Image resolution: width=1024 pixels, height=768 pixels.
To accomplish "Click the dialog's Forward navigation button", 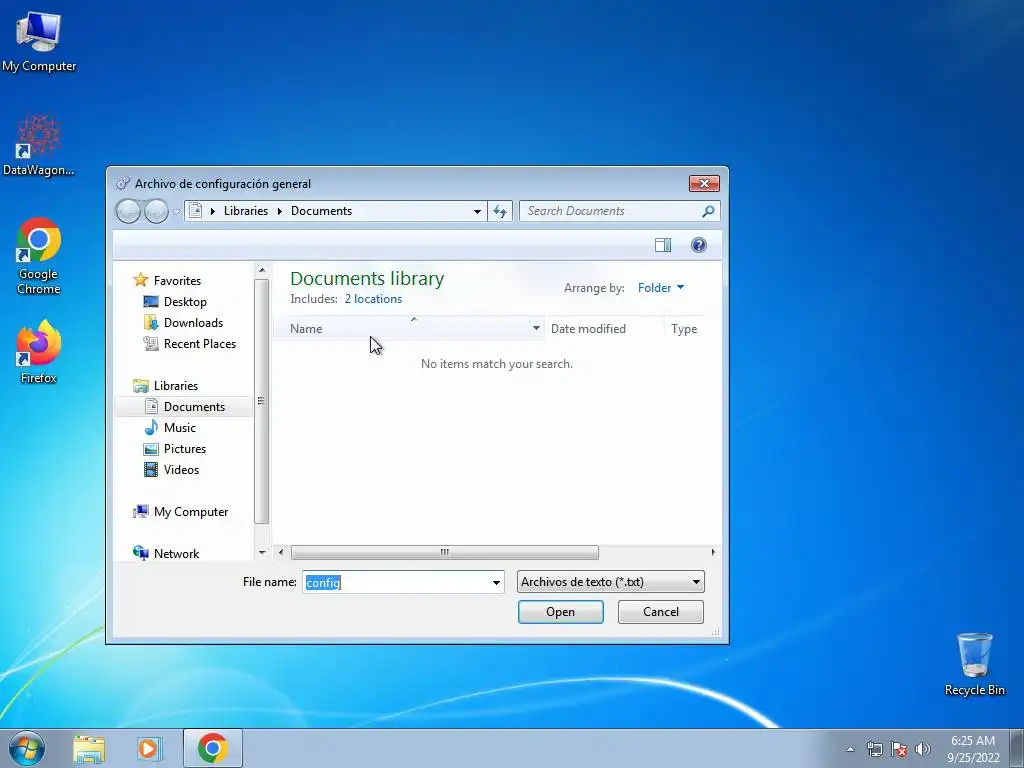I will tap(156, 211).
